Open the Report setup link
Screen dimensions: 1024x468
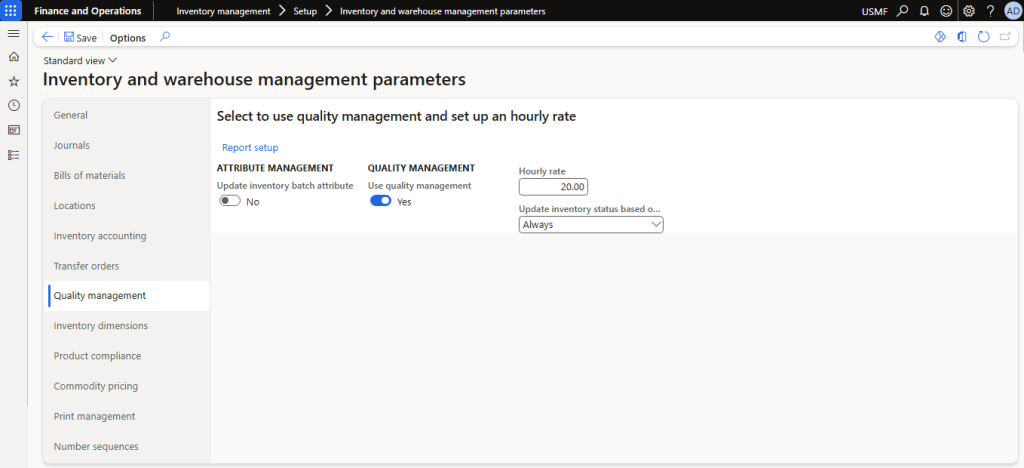[250, 147]
